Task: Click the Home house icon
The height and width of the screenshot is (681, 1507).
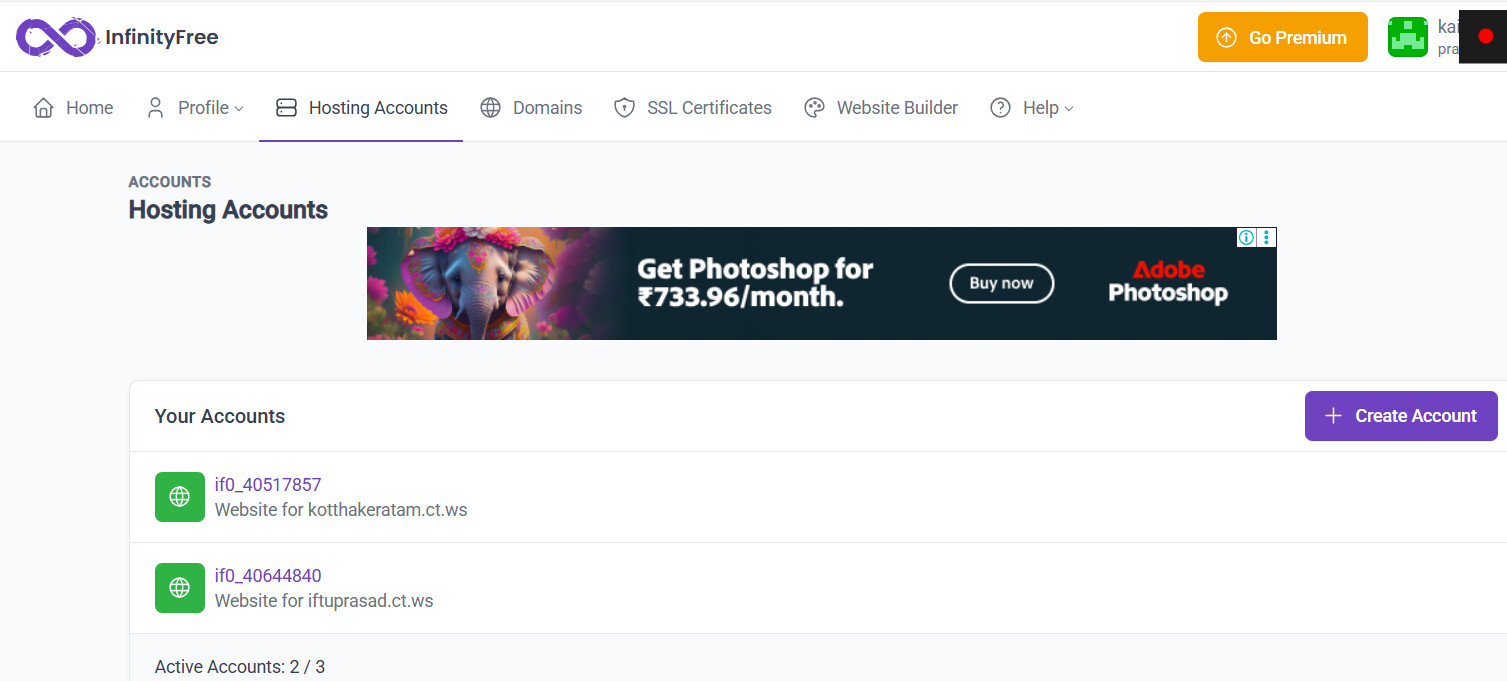Action: tap(43, 108)
